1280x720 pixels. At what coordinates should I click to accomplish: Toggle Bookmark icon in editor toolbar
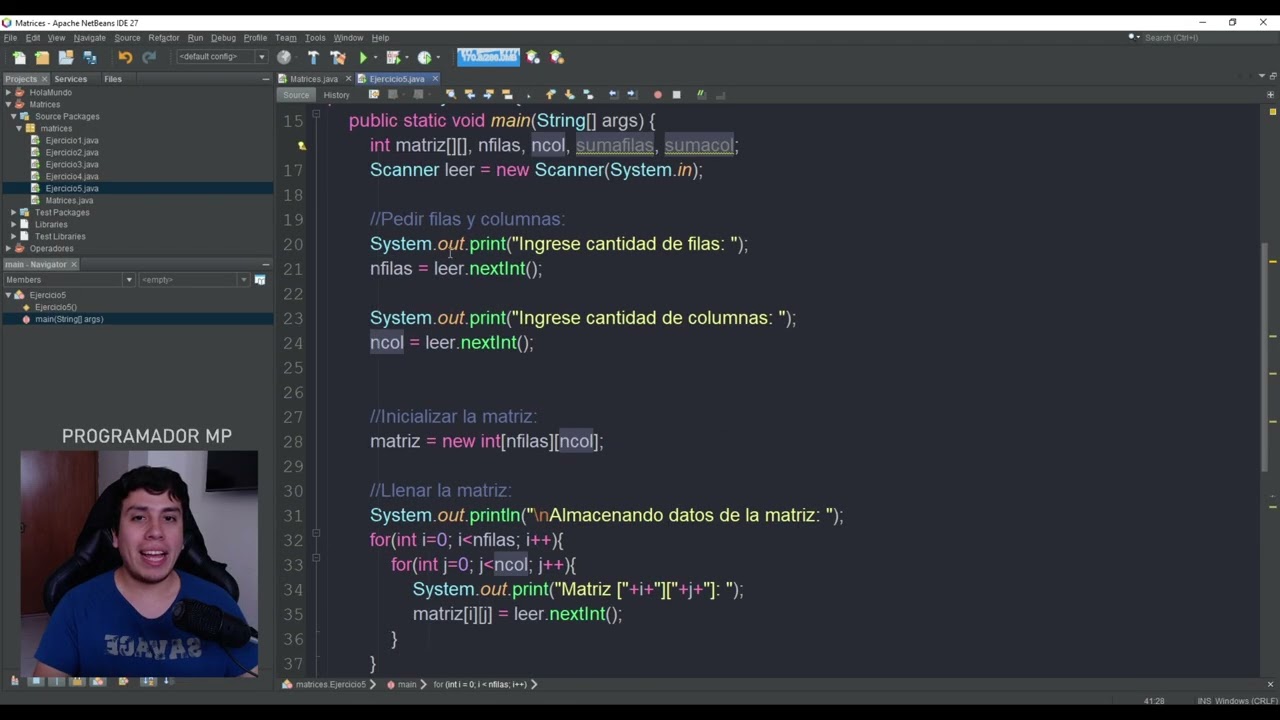(x=588, y=95)
